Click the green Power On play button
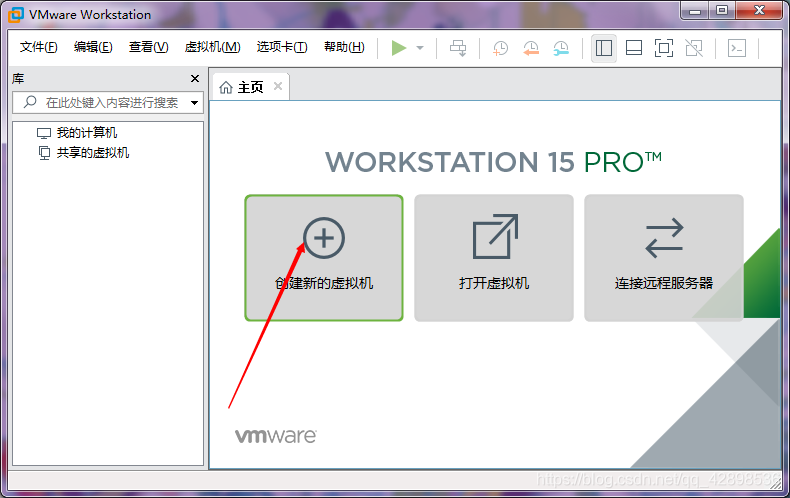 pos(399,48)
